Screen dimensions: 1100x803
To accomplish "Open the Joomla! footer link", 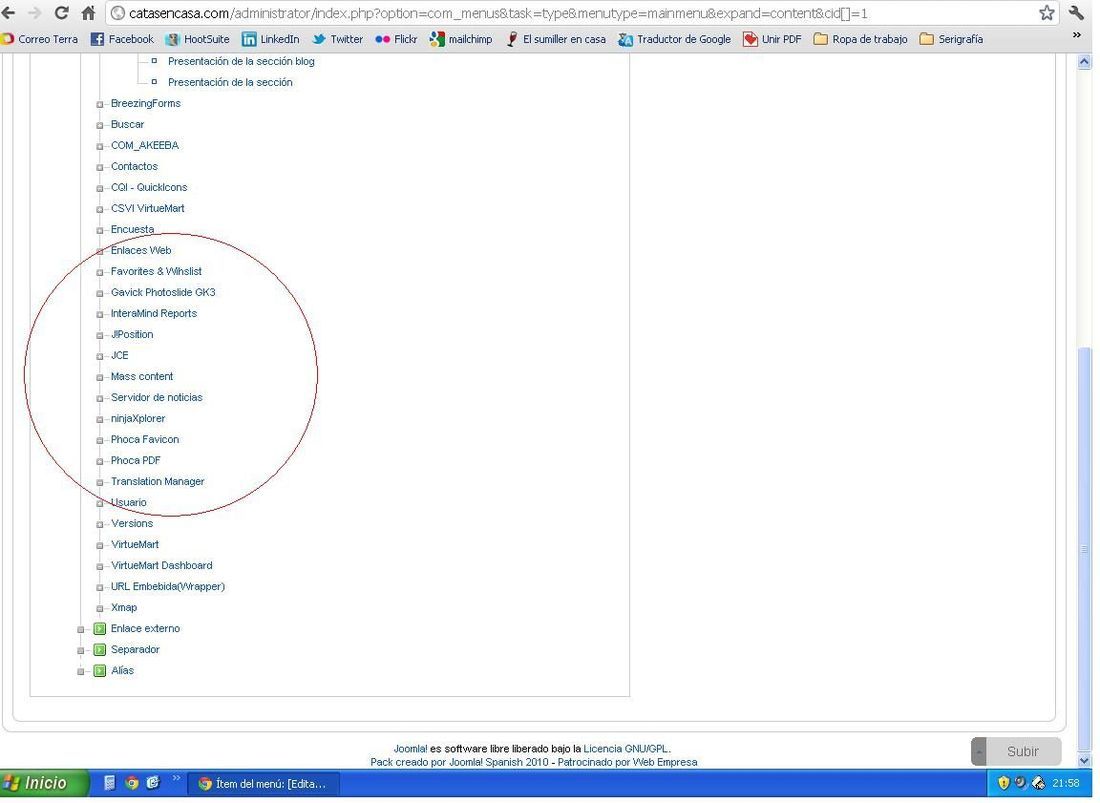I will (x=410, y=750).
